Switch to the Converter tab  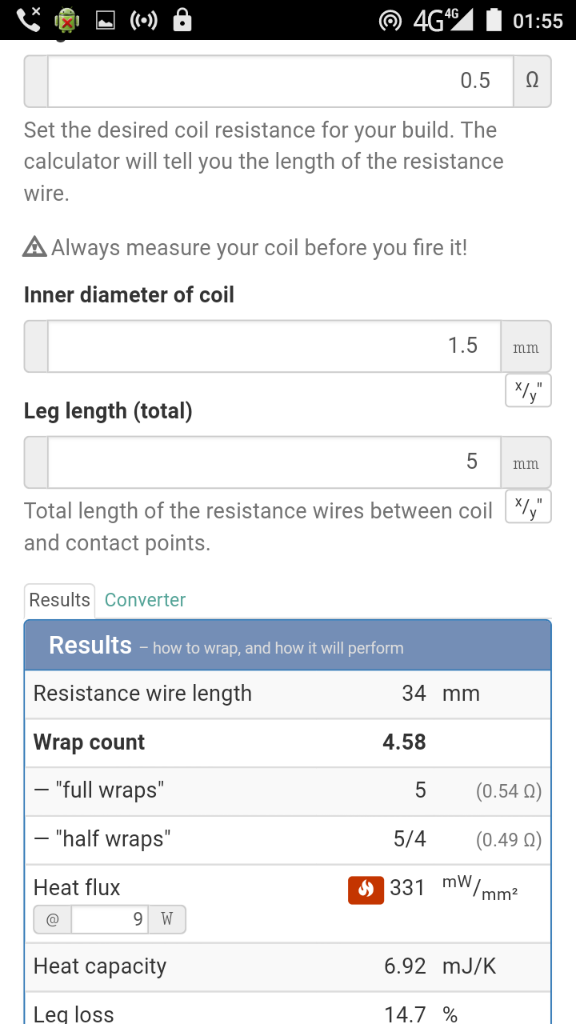tap(145, 600)
